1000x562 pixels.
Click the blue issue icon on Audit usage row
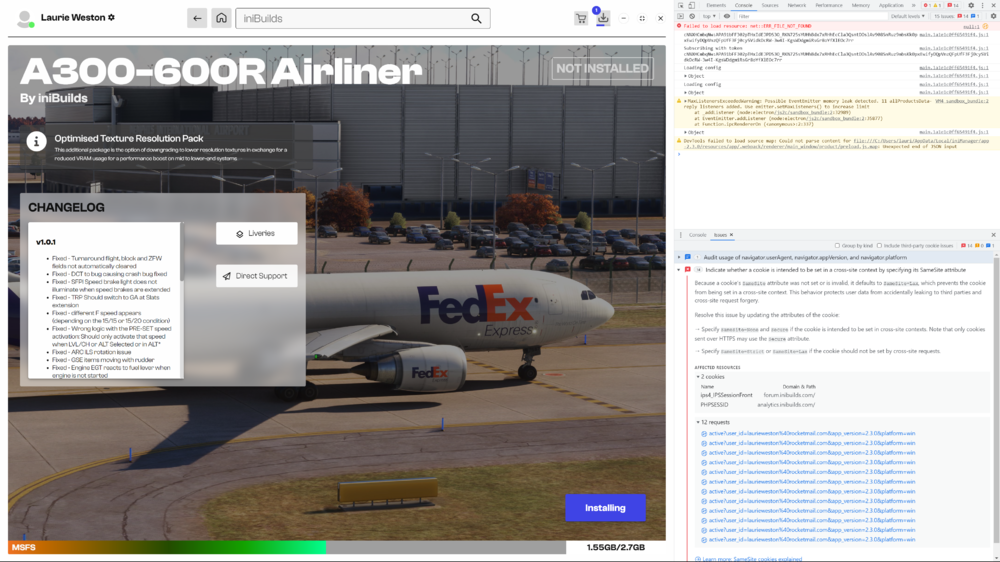(688, 257)
